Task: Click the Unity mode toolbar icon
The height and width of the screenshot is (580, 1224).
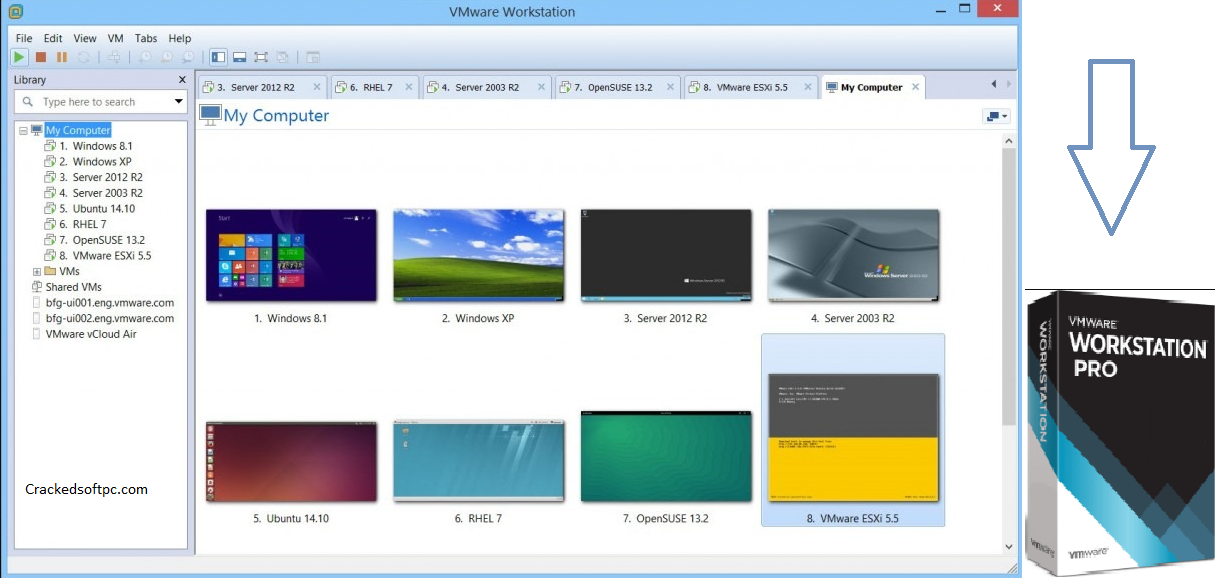Action: coord(283,57)
